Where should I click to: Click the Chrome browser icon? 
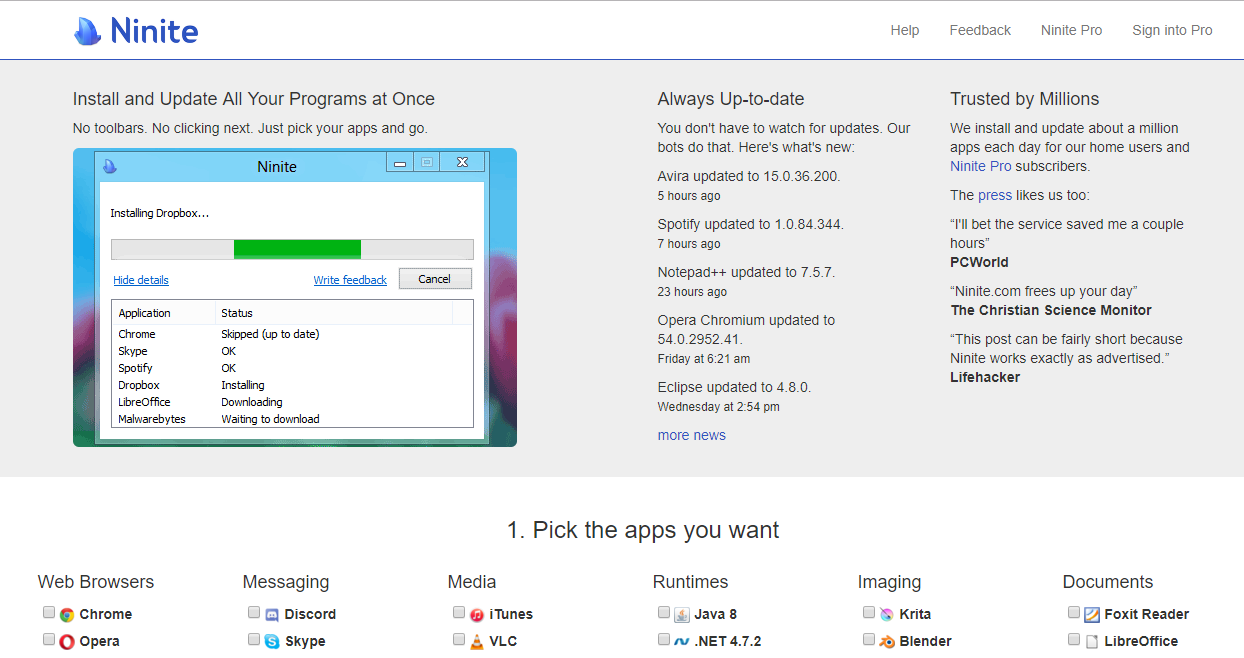[x=67, y=615]
